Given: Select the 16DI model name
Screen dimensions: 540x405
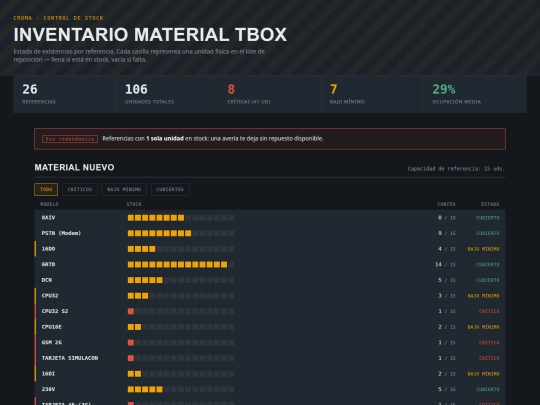Looking at the screenshot, I should (x=48, y=374).
